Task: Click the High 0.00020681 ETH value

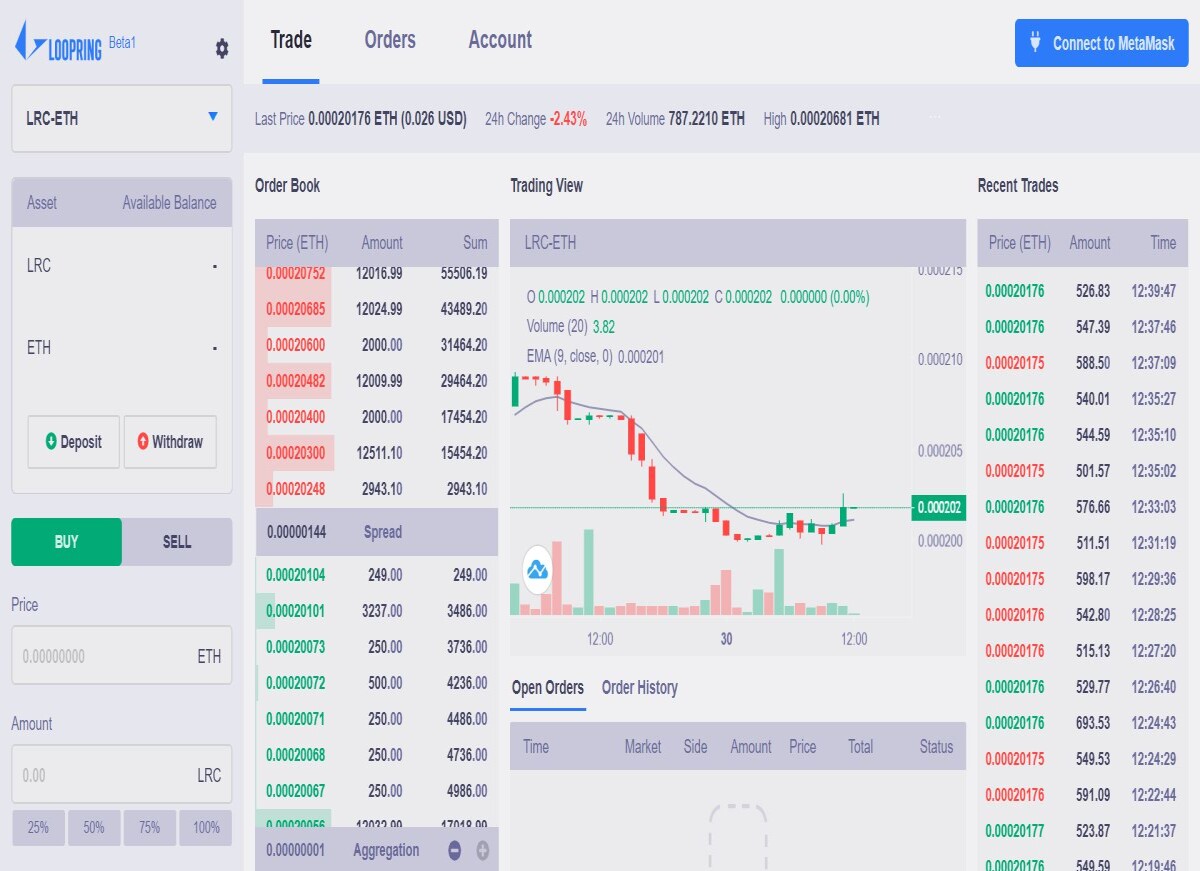Action: tap(835, 119)
